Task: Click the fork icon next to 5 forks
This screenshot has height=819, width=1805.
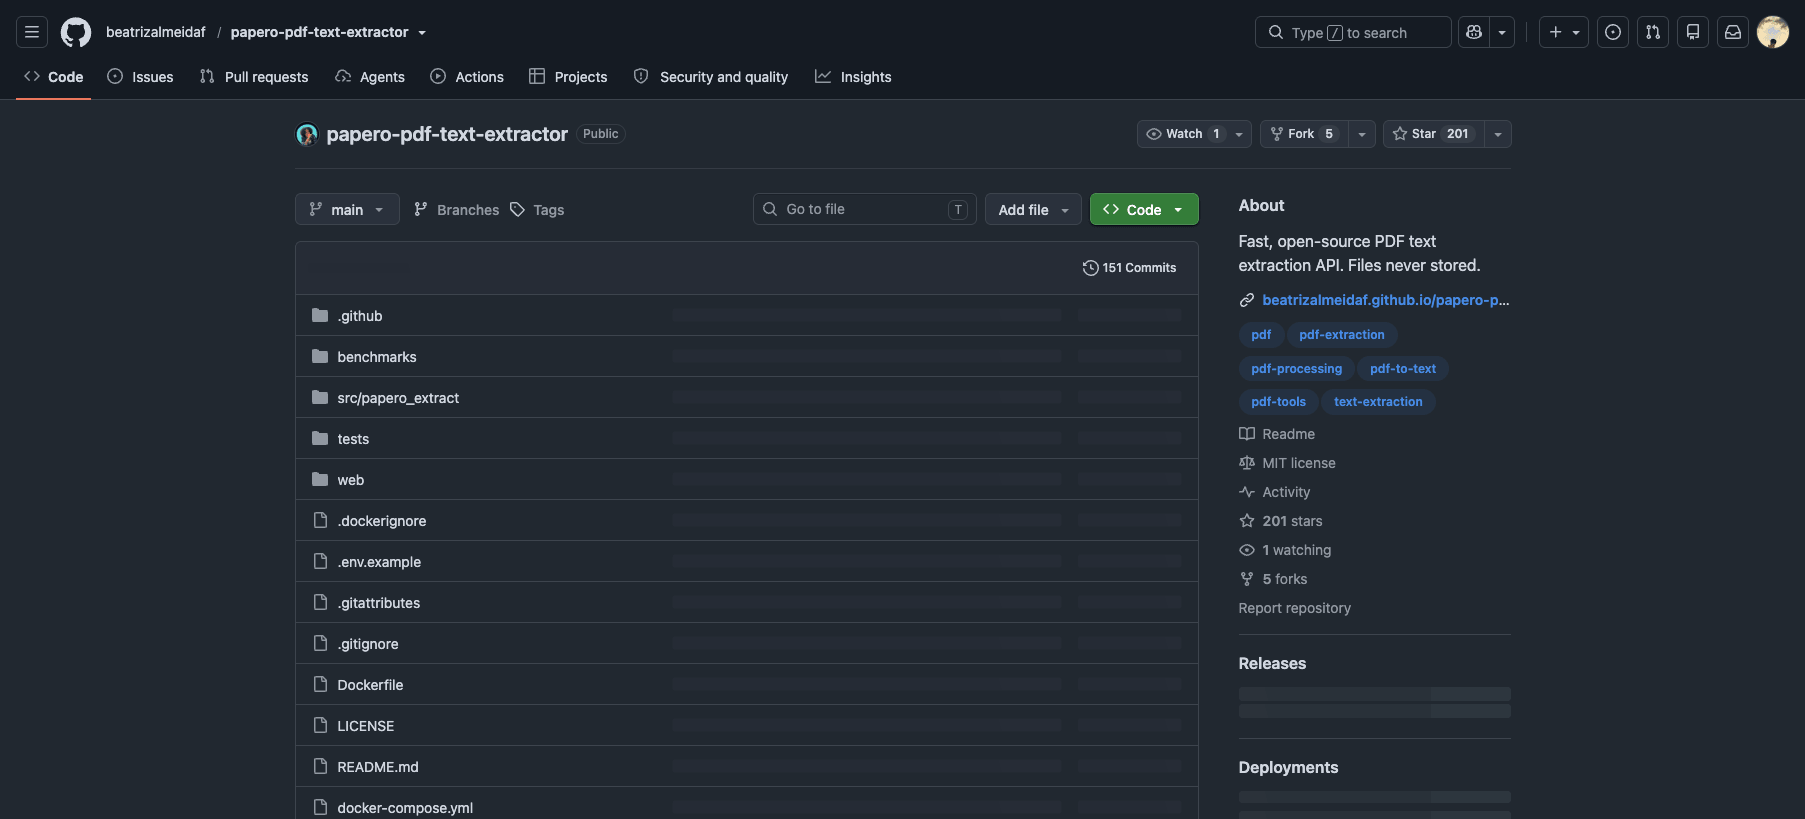Action: pyautogui.click(x=1247, y=579)
